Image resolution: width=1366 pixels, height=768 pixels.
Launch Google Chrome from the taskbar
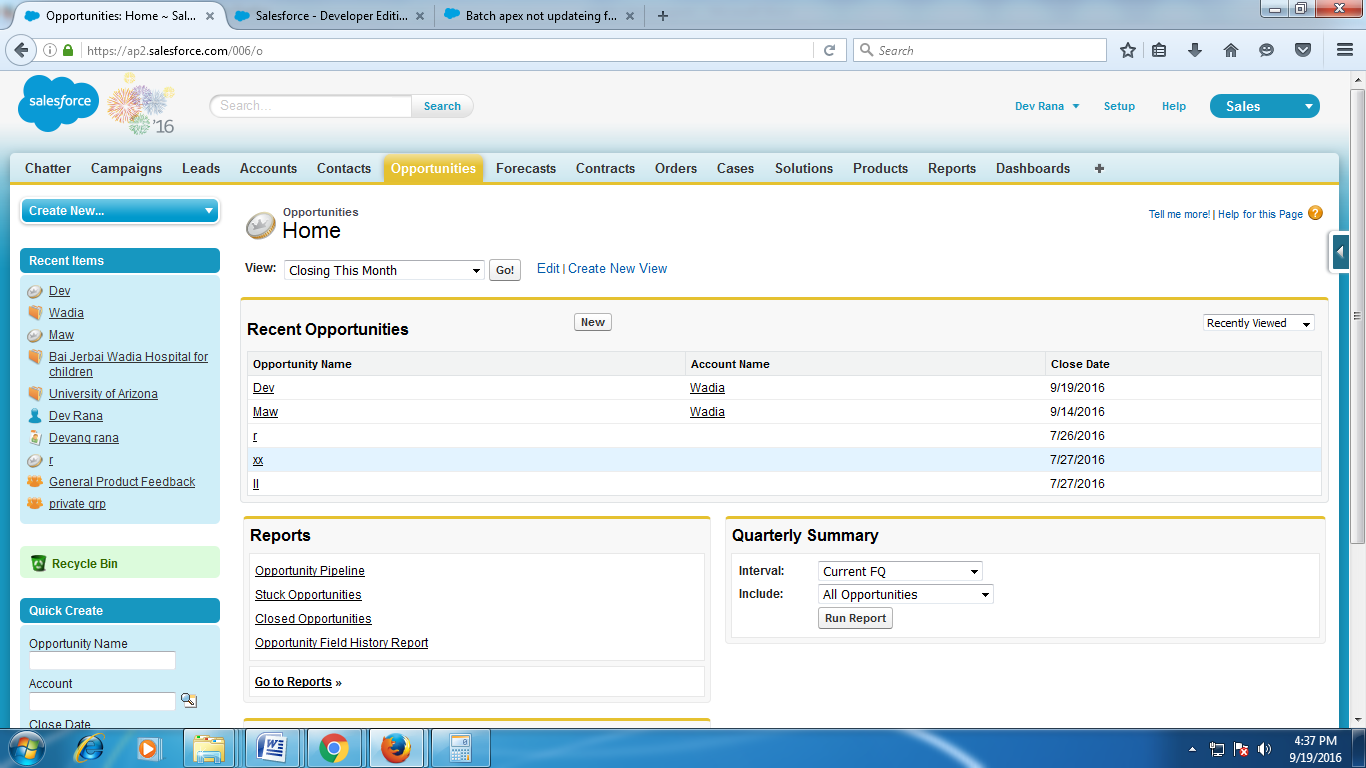[333, 748]
